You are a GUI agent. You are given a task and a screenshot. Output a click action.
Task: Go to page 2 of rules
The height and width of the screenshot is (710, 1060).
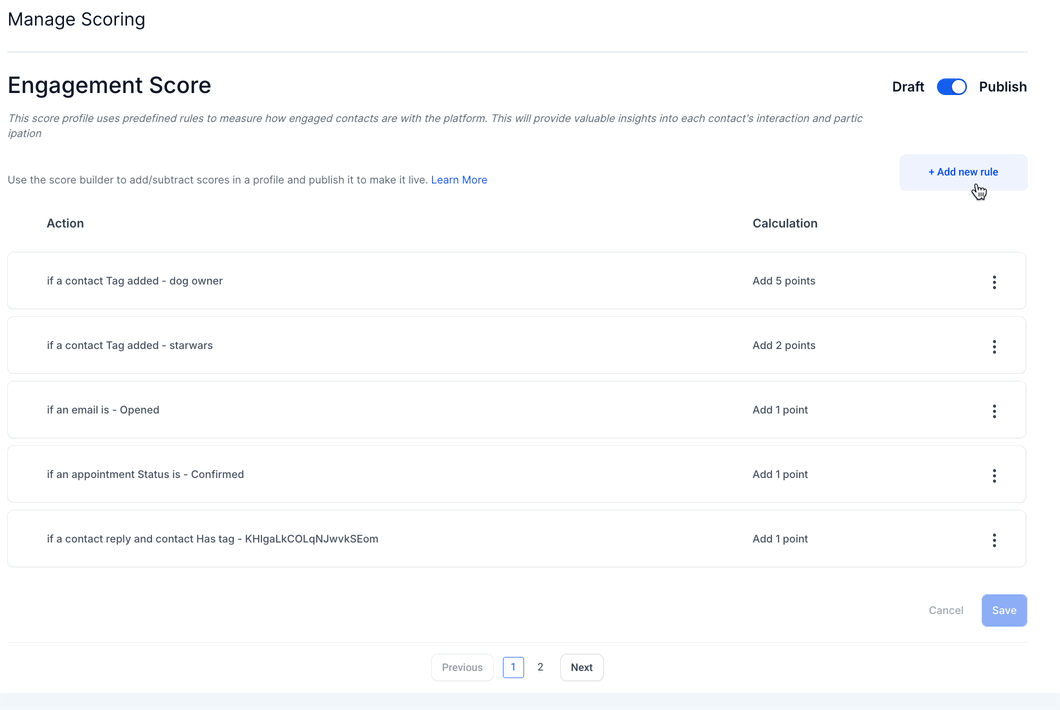tap(540, 667)
